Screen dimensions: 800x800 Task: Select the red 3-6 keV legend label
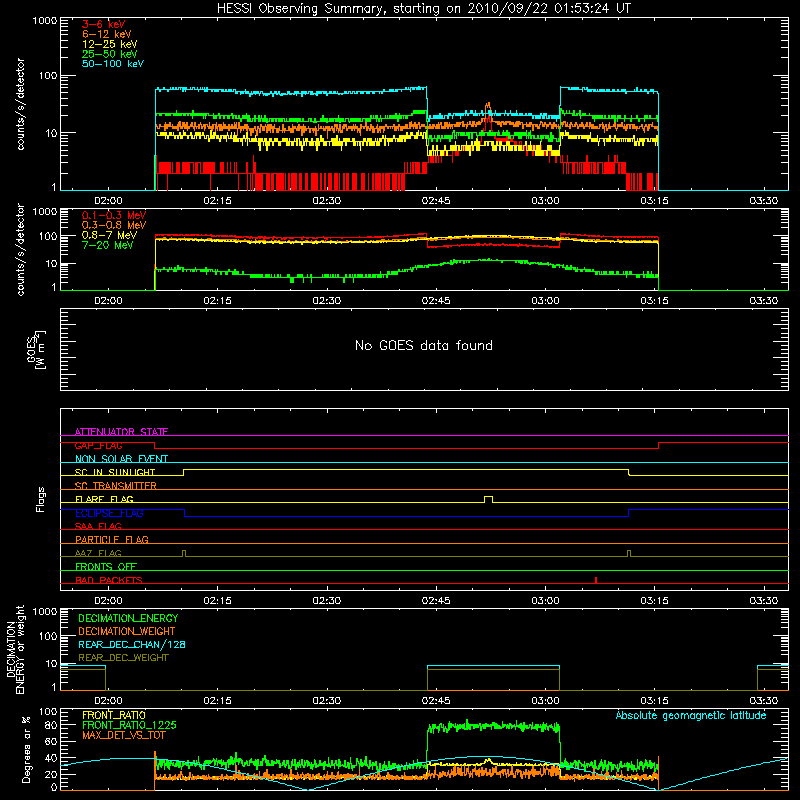pyautogui.click(x=103, y=24)
